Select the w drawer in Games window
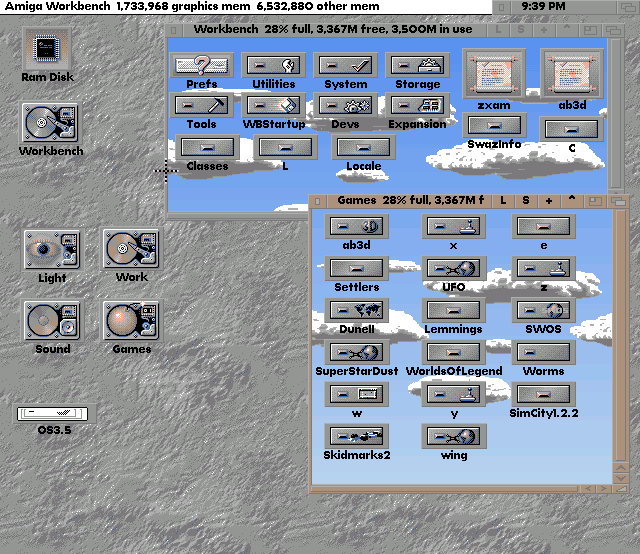 (357, 394)
